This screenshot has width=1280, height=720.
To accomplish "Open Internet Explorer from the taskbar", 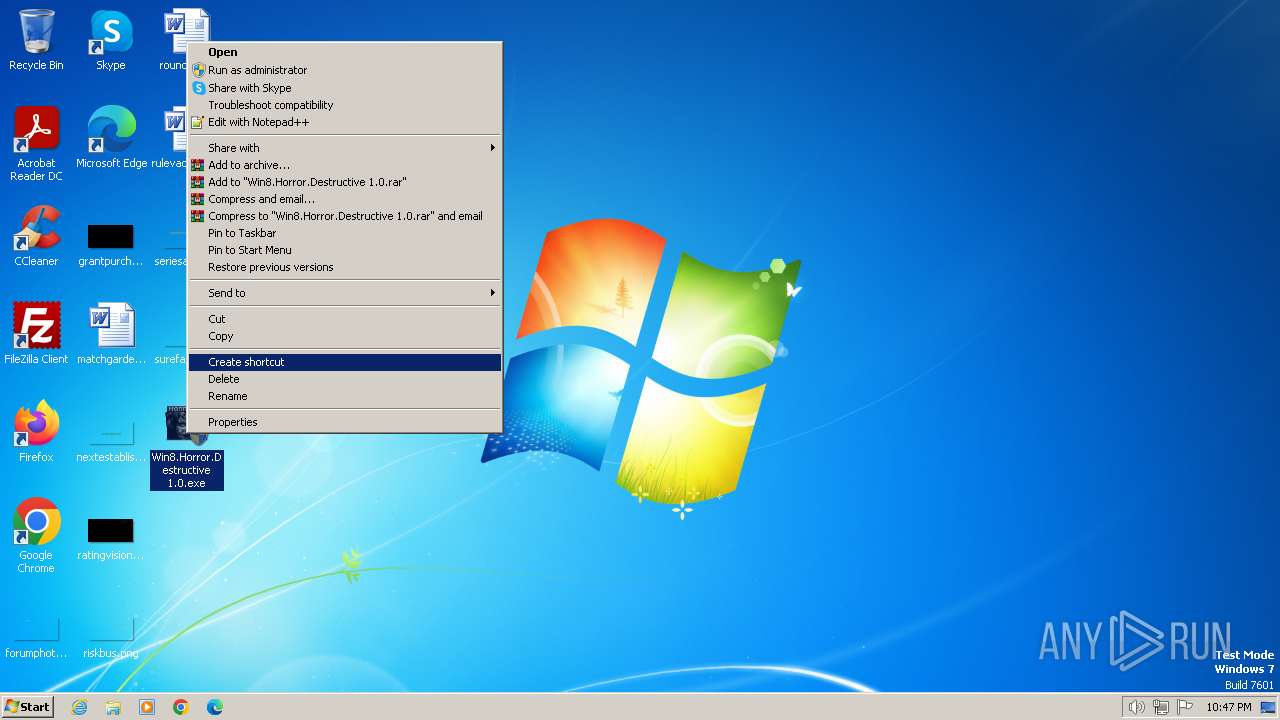I will click(79, 707).
